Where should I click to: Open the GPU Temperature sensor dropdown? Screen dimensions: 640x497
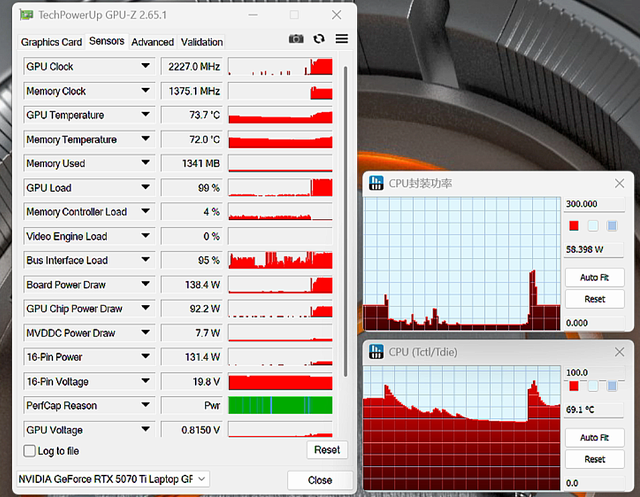pos(145,115)
